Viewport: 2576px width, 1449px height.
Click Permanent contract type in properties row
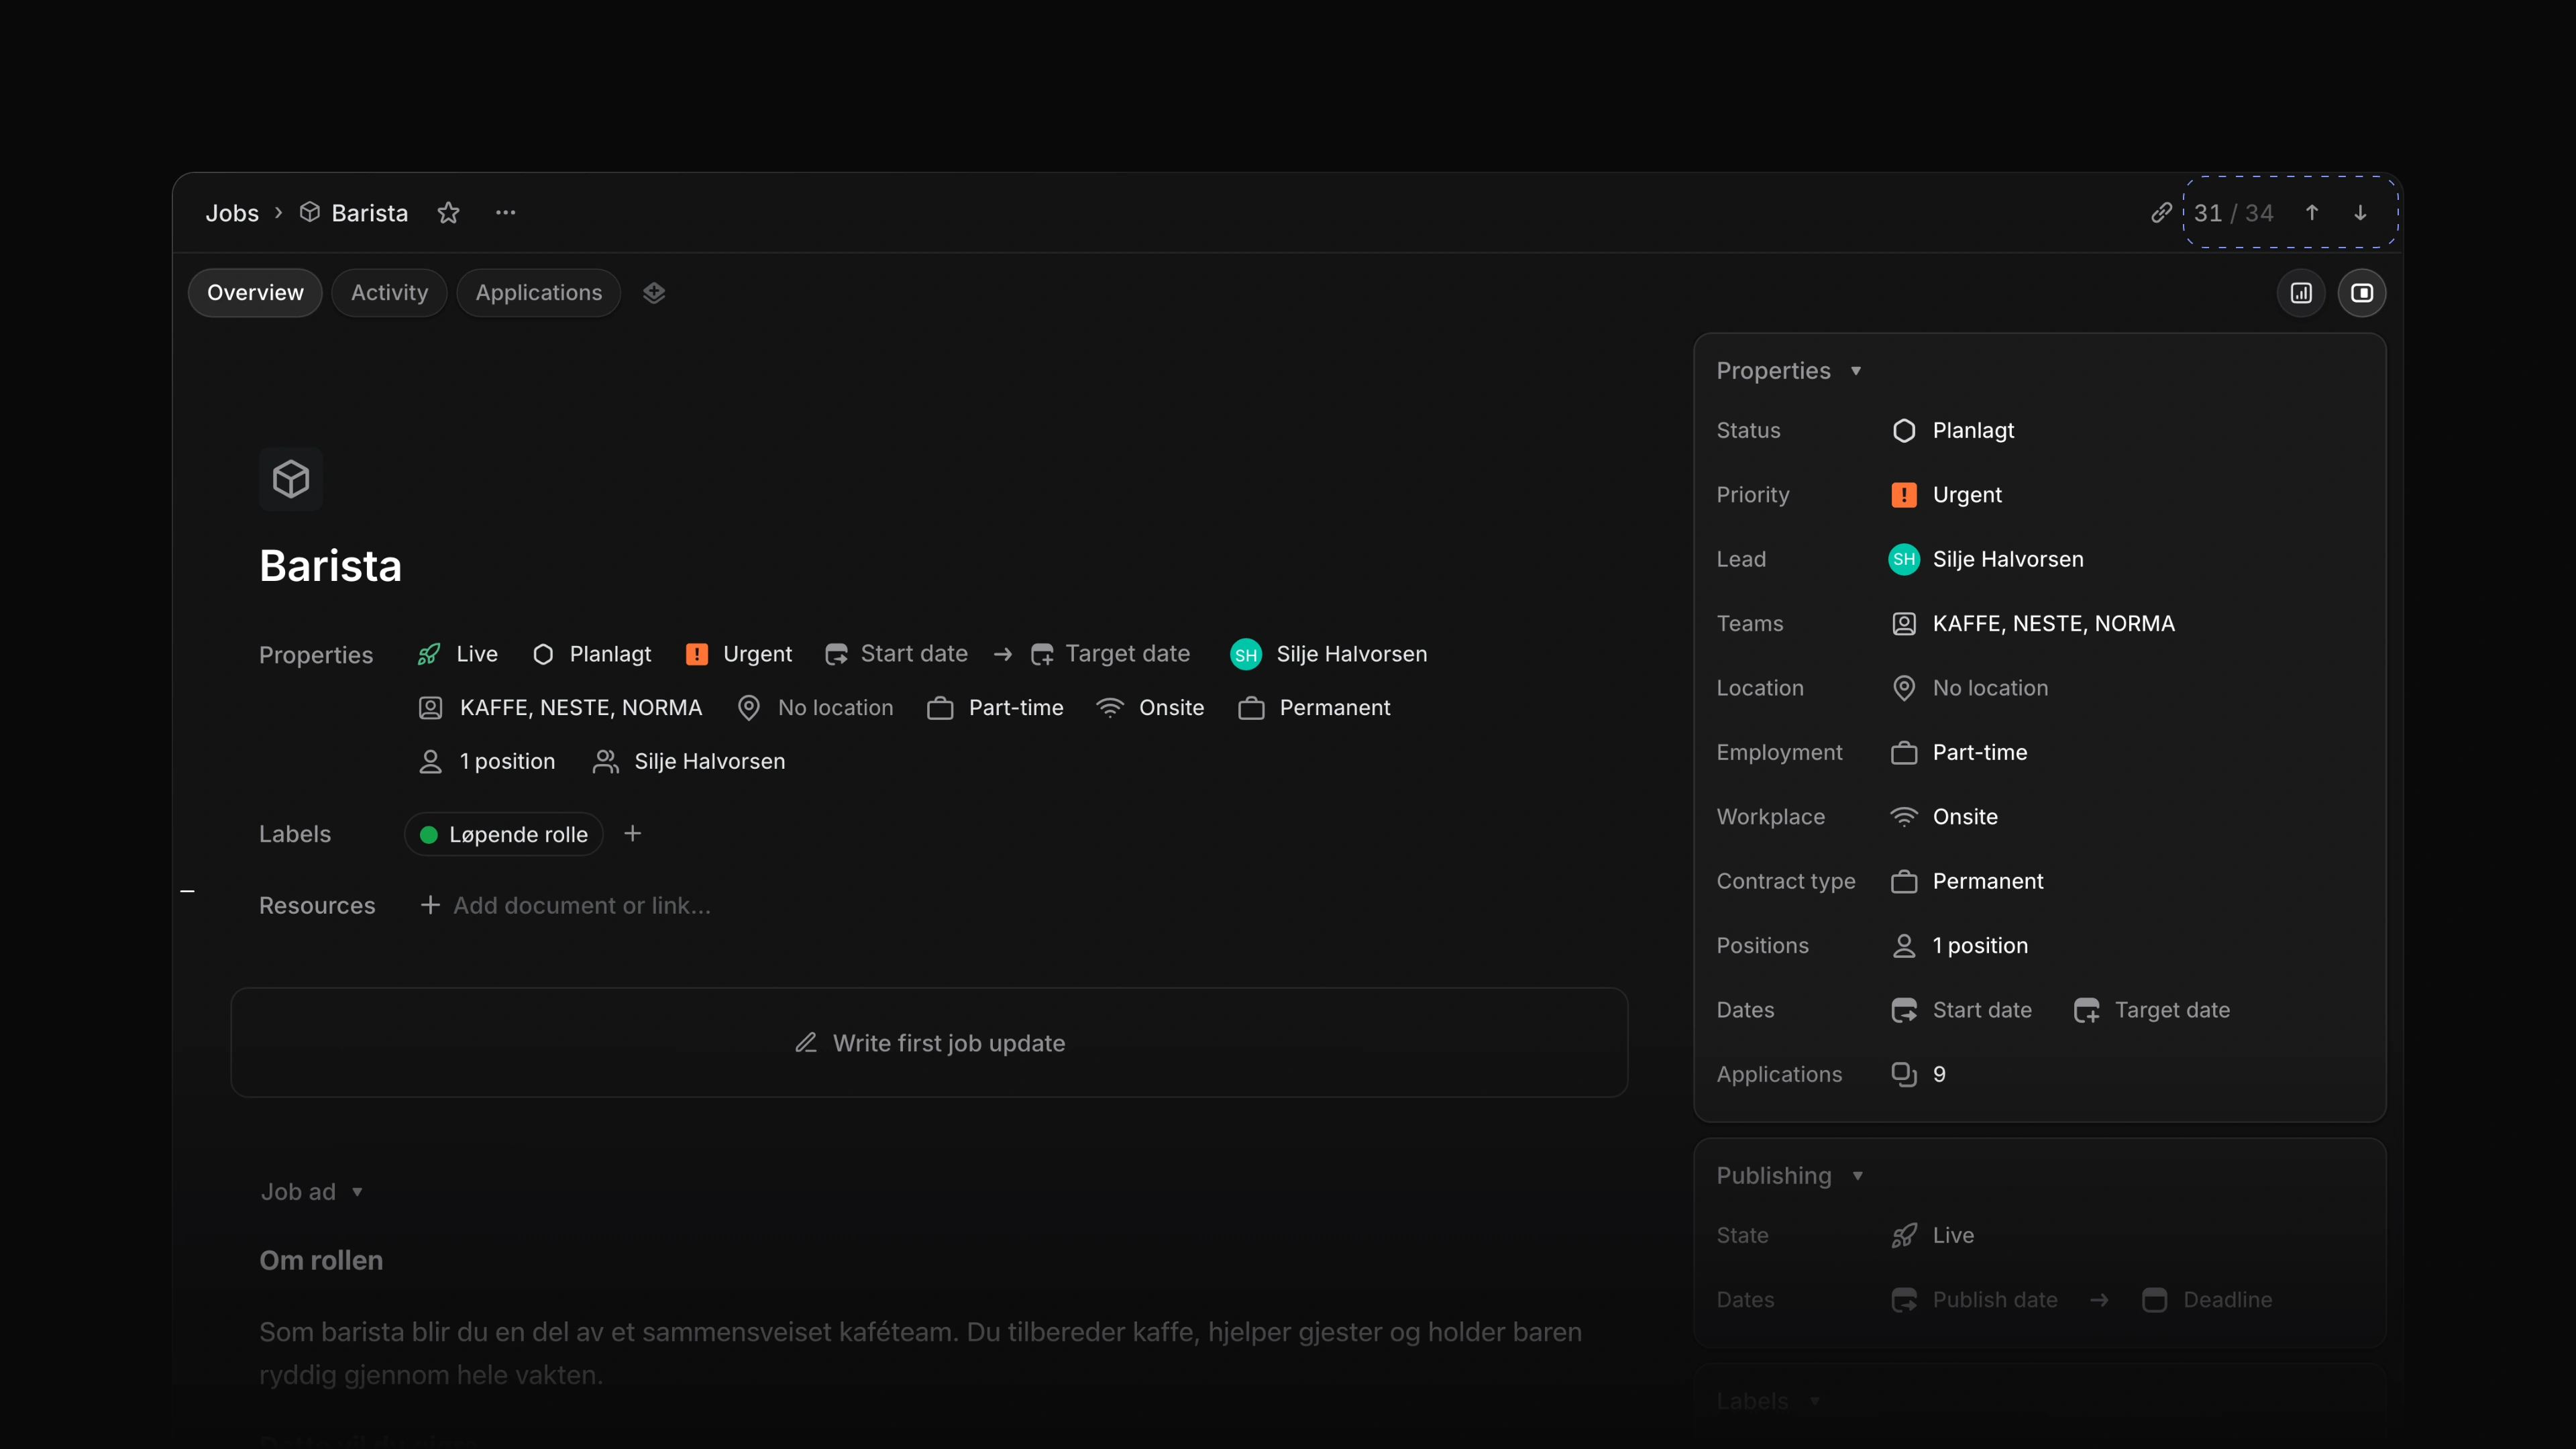(x=1314, y=708)
